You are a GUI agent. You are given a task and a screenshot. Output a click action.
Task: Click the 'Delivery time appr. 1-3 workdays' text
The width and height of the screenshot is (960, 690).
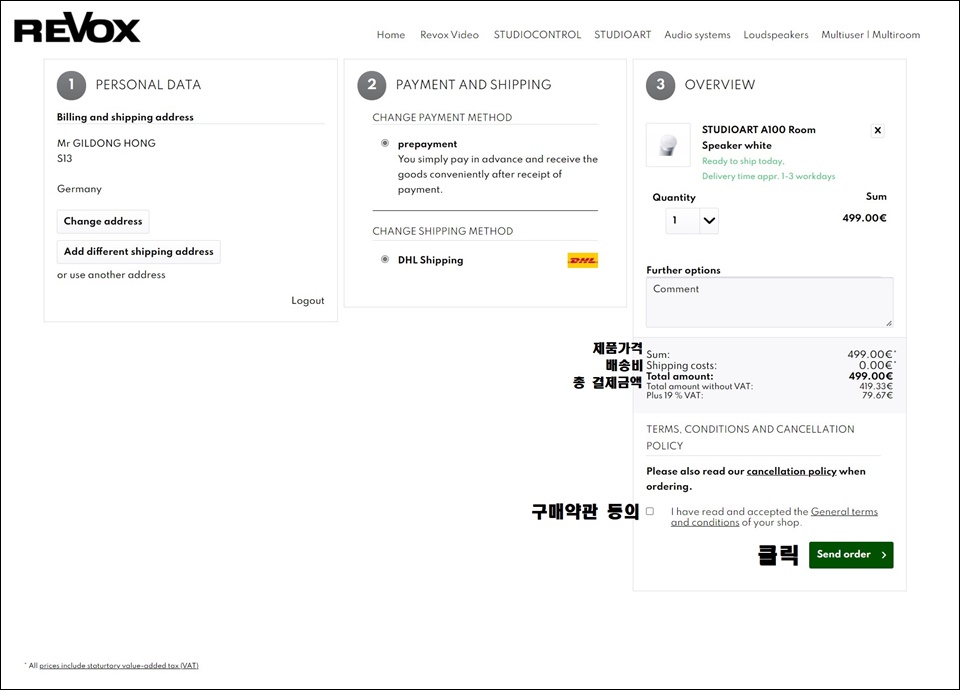click(768, 176)
